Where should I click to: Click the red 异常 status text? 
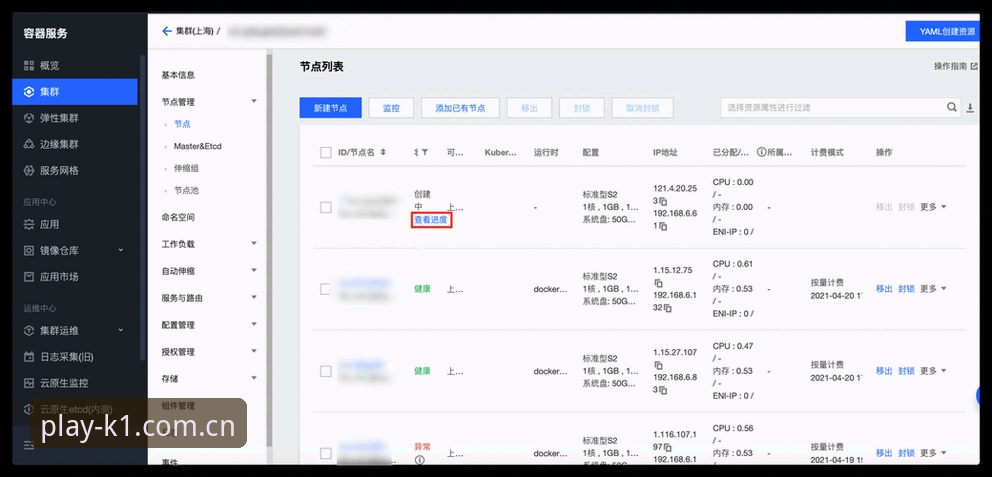[x=423, y=447]
